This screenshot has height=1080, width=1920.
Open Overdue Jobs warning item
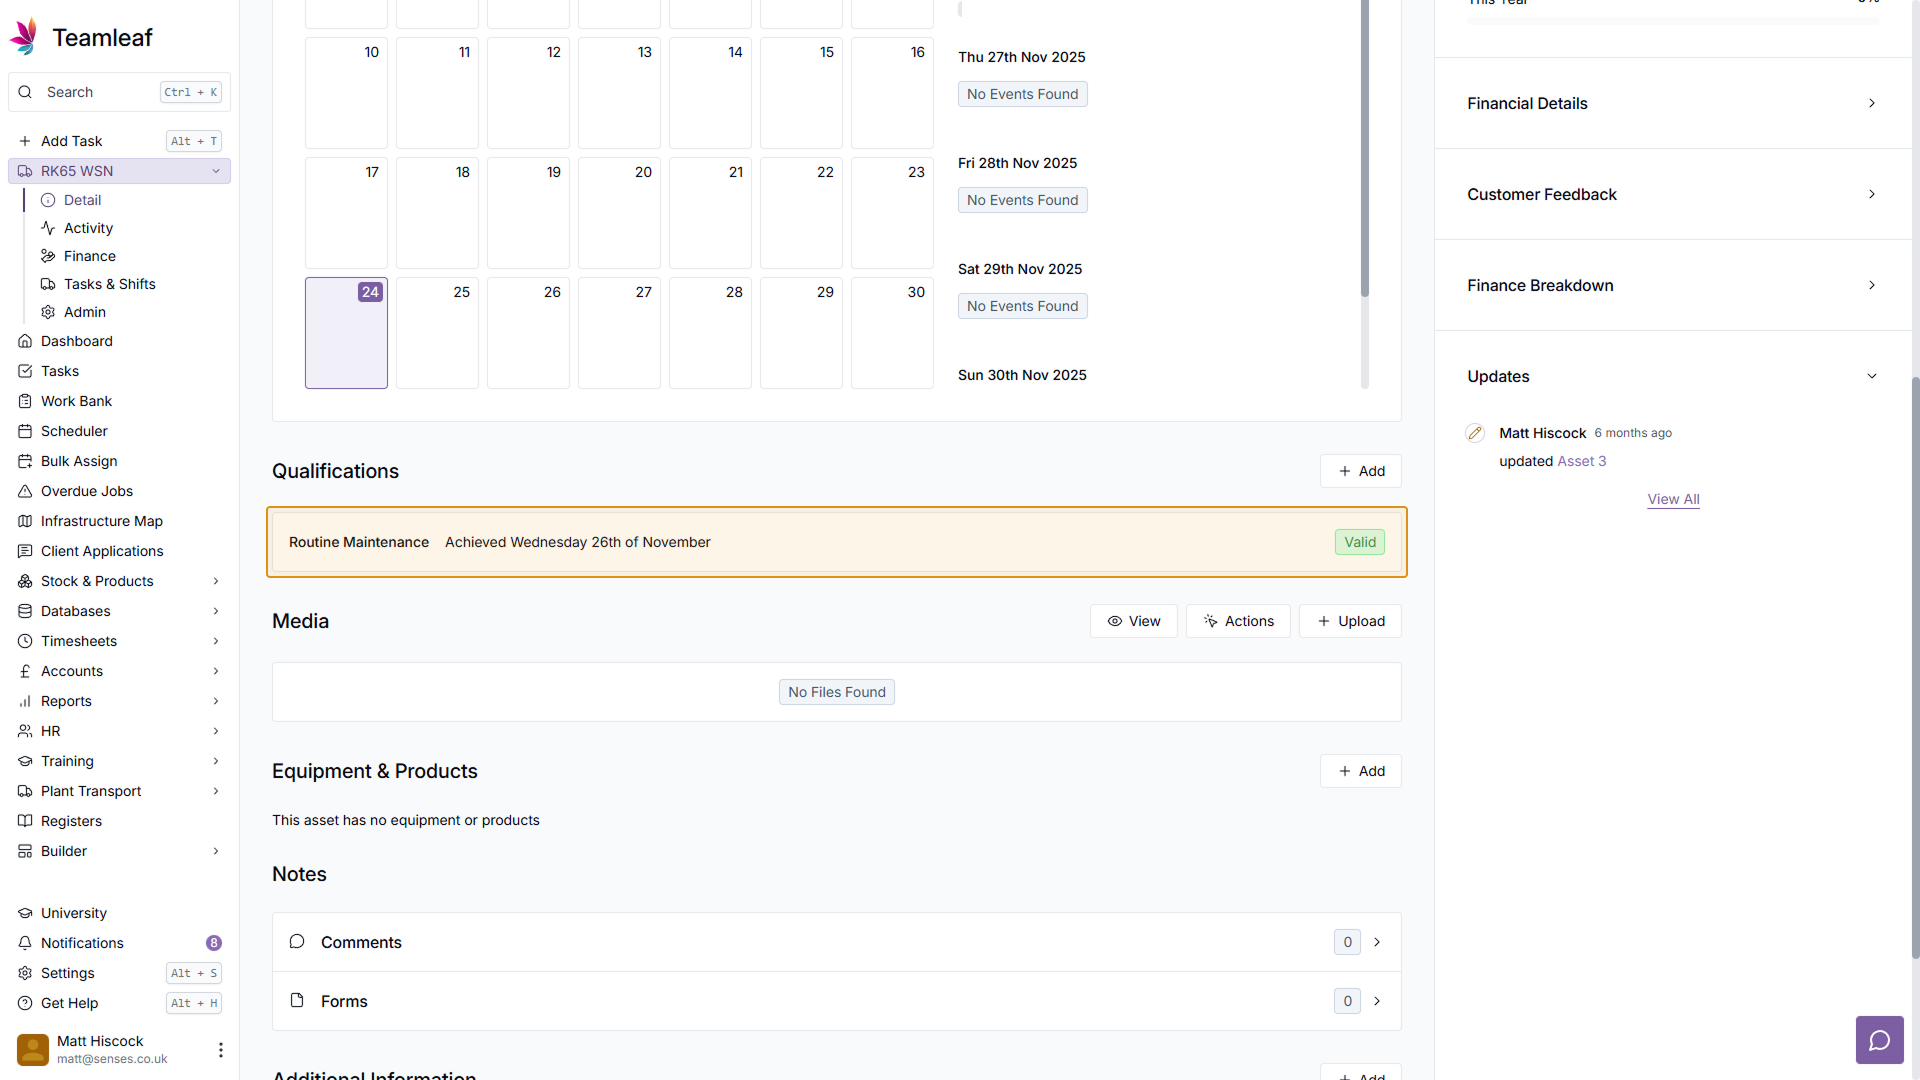click(x=87, y=491)
